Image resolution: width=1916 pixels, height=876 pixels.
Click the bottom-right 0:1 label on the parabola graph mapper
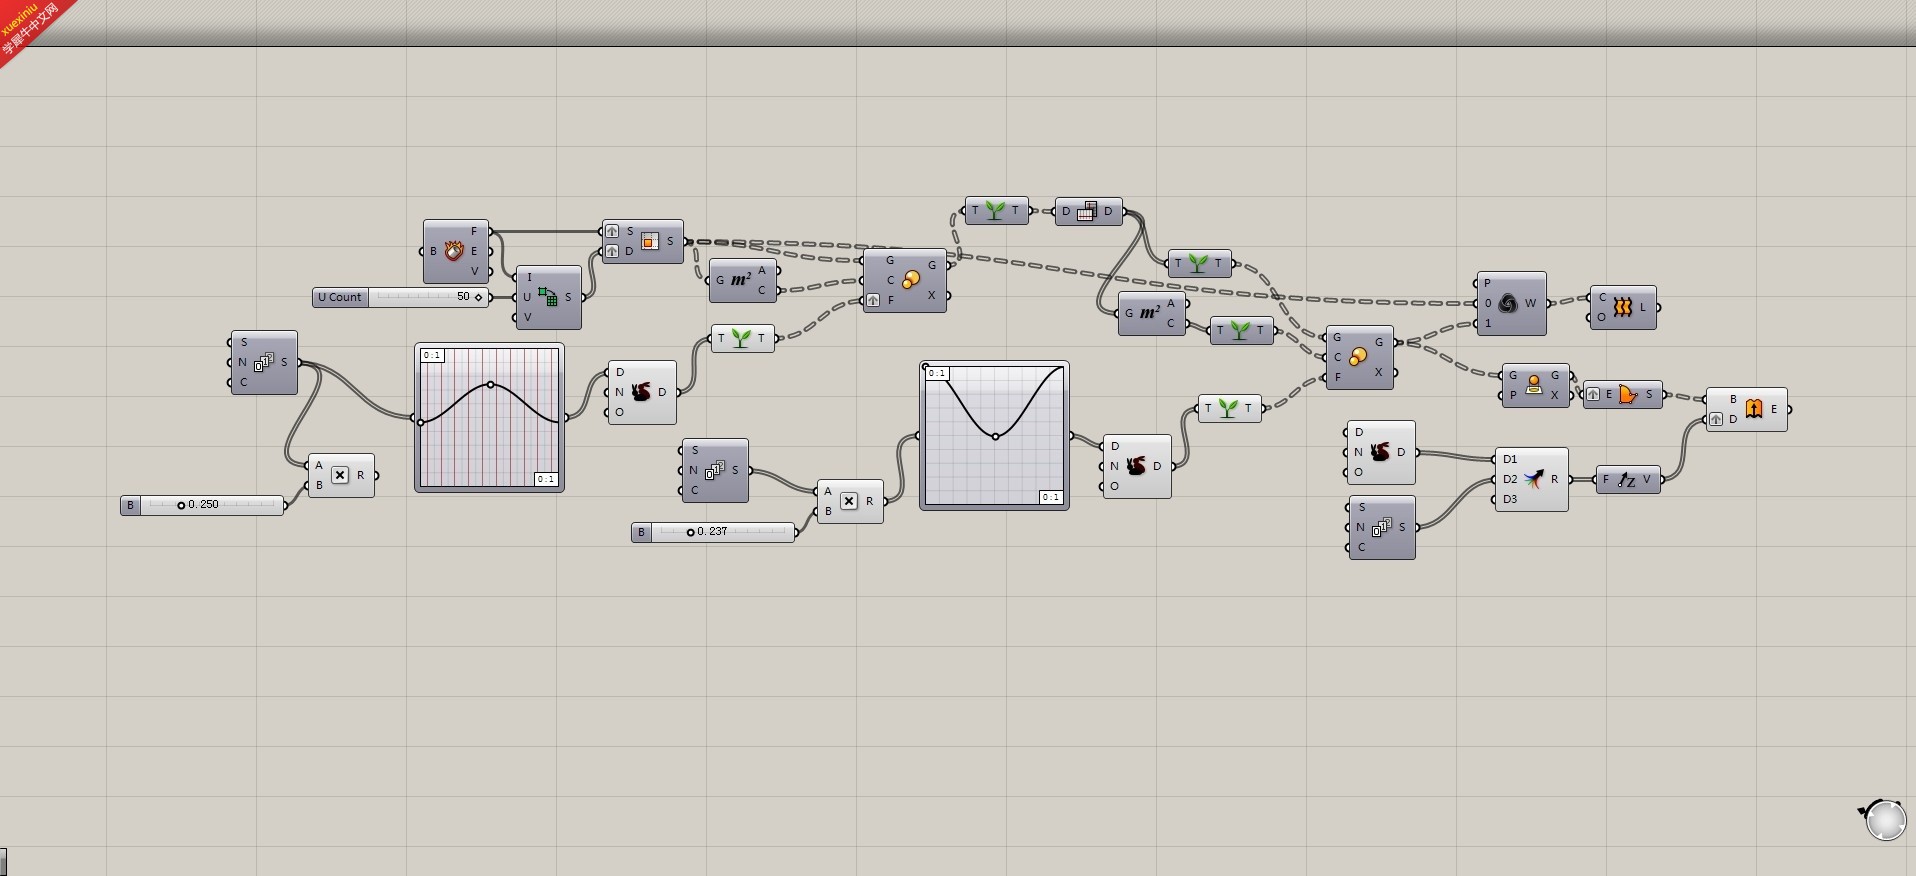click(x=1051, y=497)
